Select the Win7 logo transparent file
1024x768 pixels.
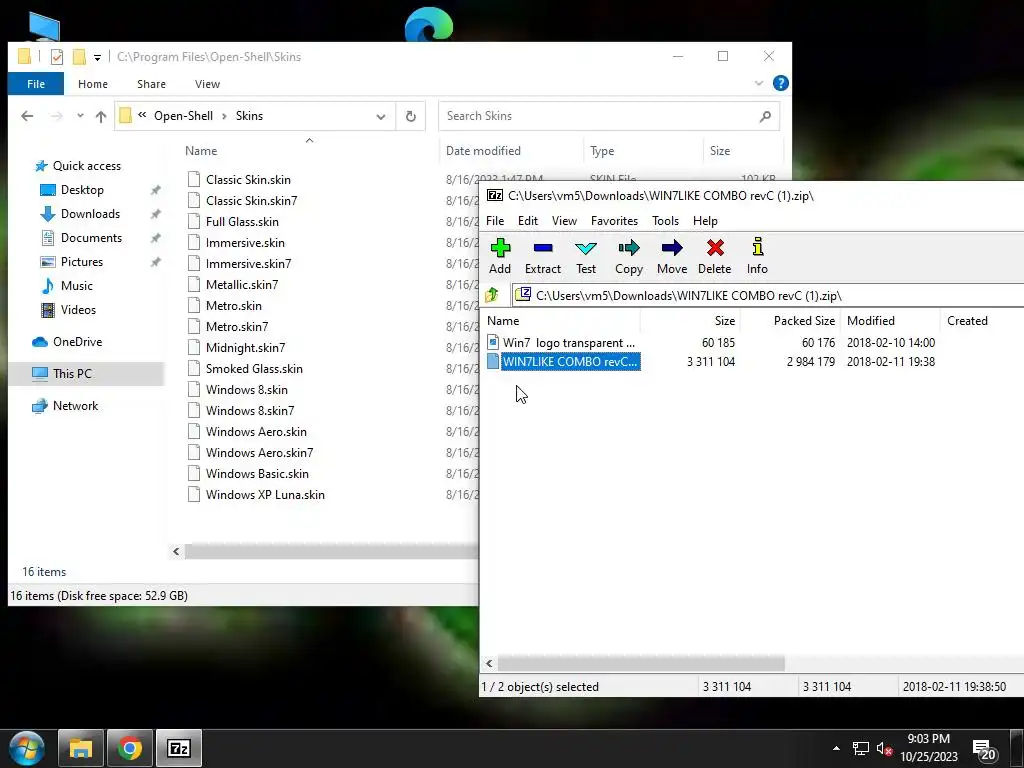coord(568,343)
